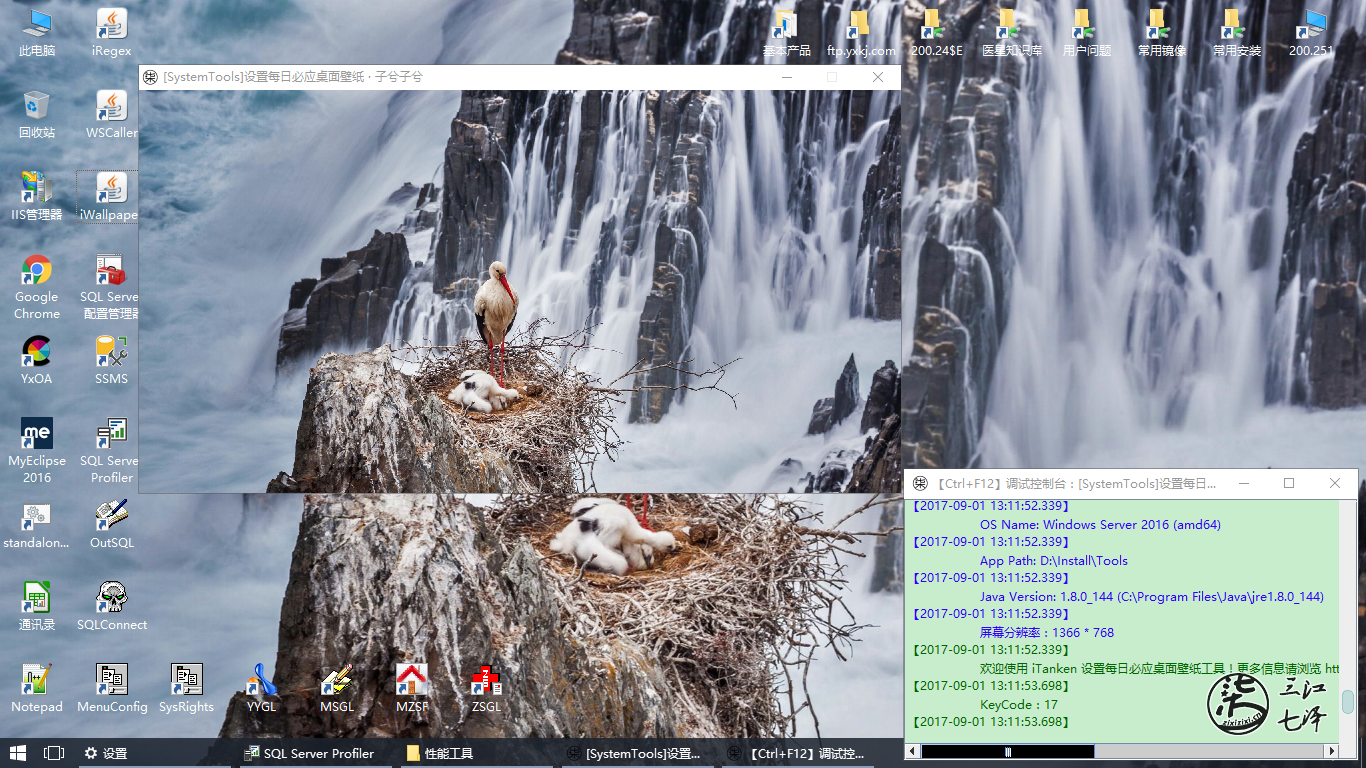This screenshot has width=1366, height=768.
Task: Open the ZSGL desktop shortcut
Action: (487, 689)
